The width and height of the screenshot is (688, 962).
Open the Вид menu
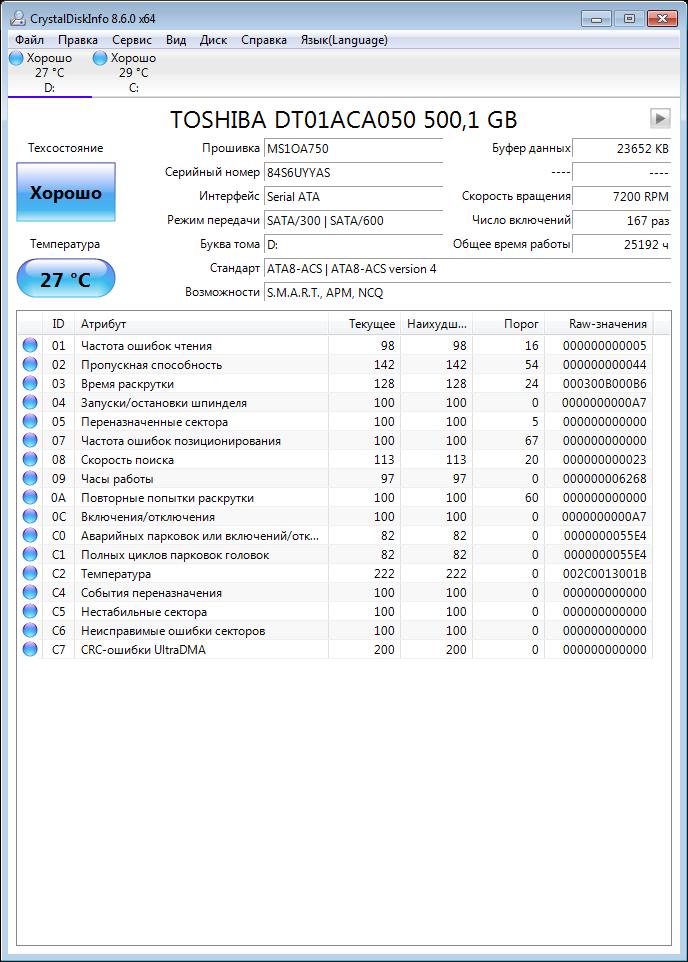coord(176,40)
